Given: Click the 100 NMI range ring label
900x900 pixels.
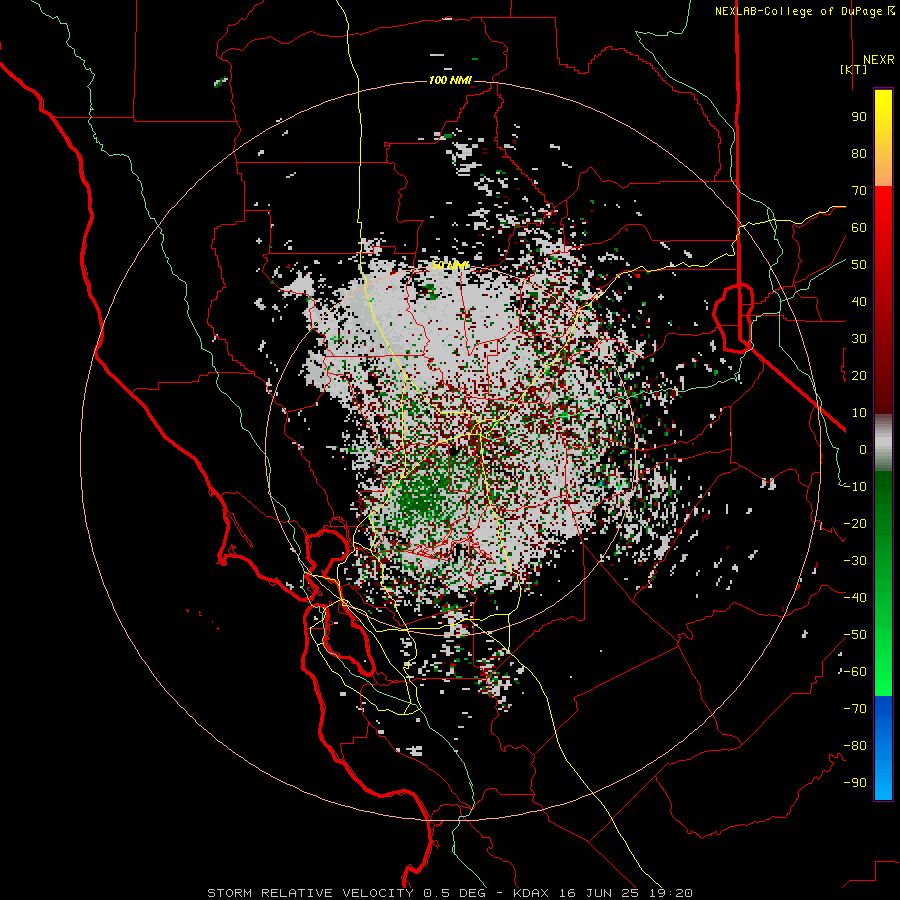Looking at the screenshot, I should (x=450, y=80).
